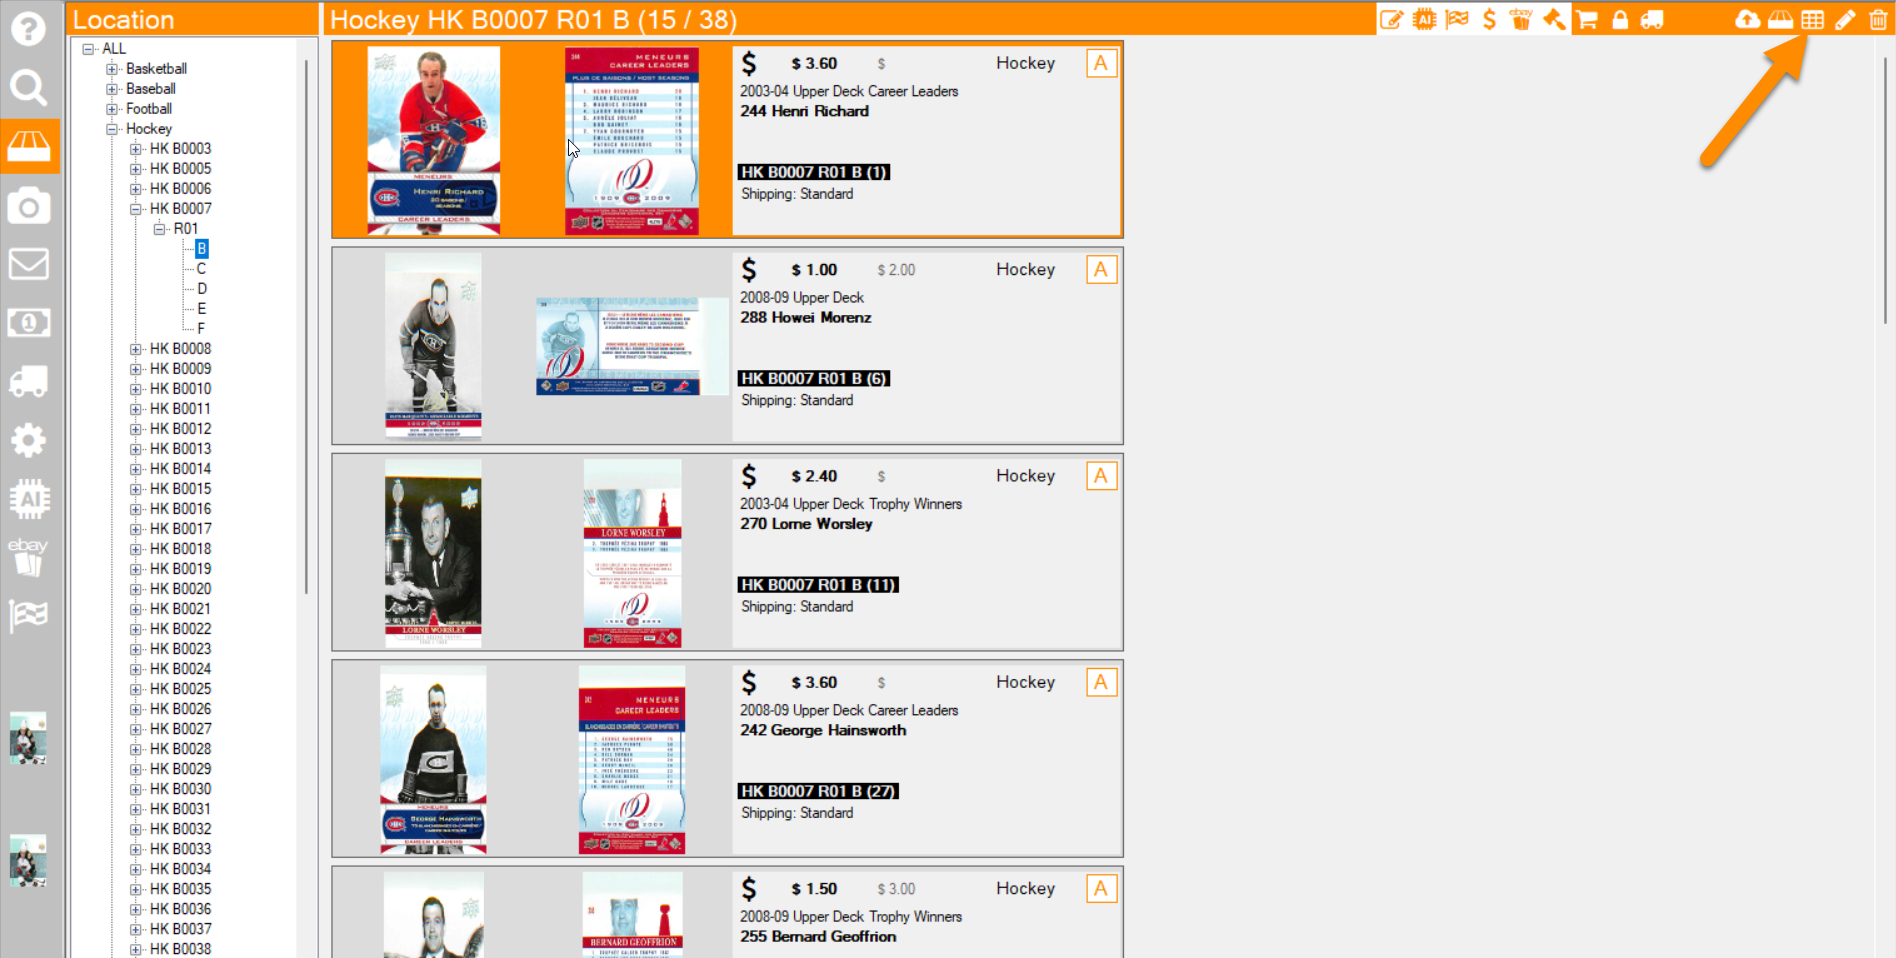The height and width of the screenshot is (958, 1896).
Task: Click the shopping cart toolbar icon
Action: pos(1587,19)
